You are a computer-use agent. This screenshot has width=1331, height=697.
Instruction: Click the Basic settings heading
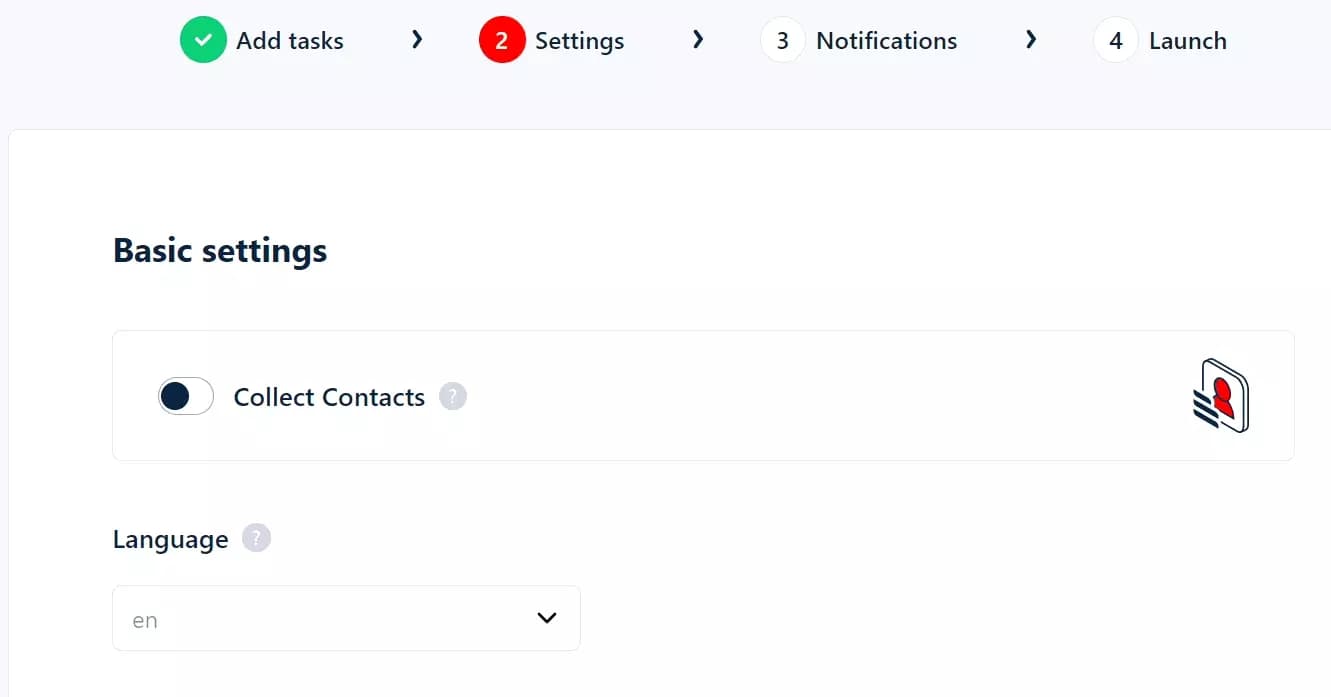coord(219,250)
